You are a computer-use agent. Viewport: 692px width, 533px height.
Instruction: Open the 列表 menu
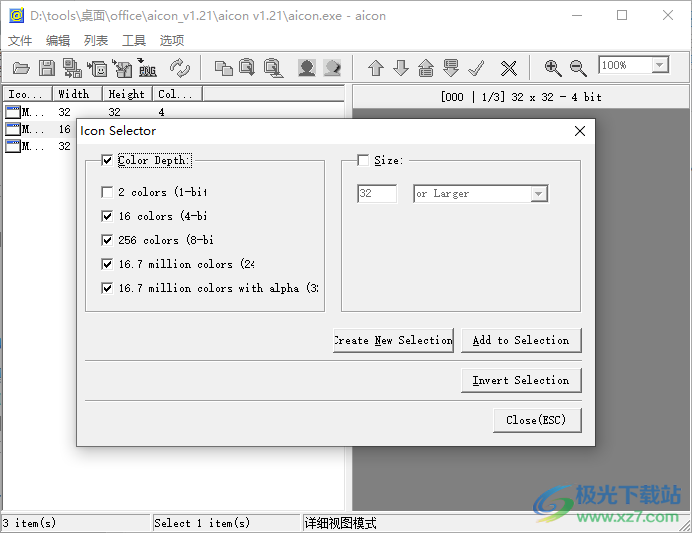96,41
